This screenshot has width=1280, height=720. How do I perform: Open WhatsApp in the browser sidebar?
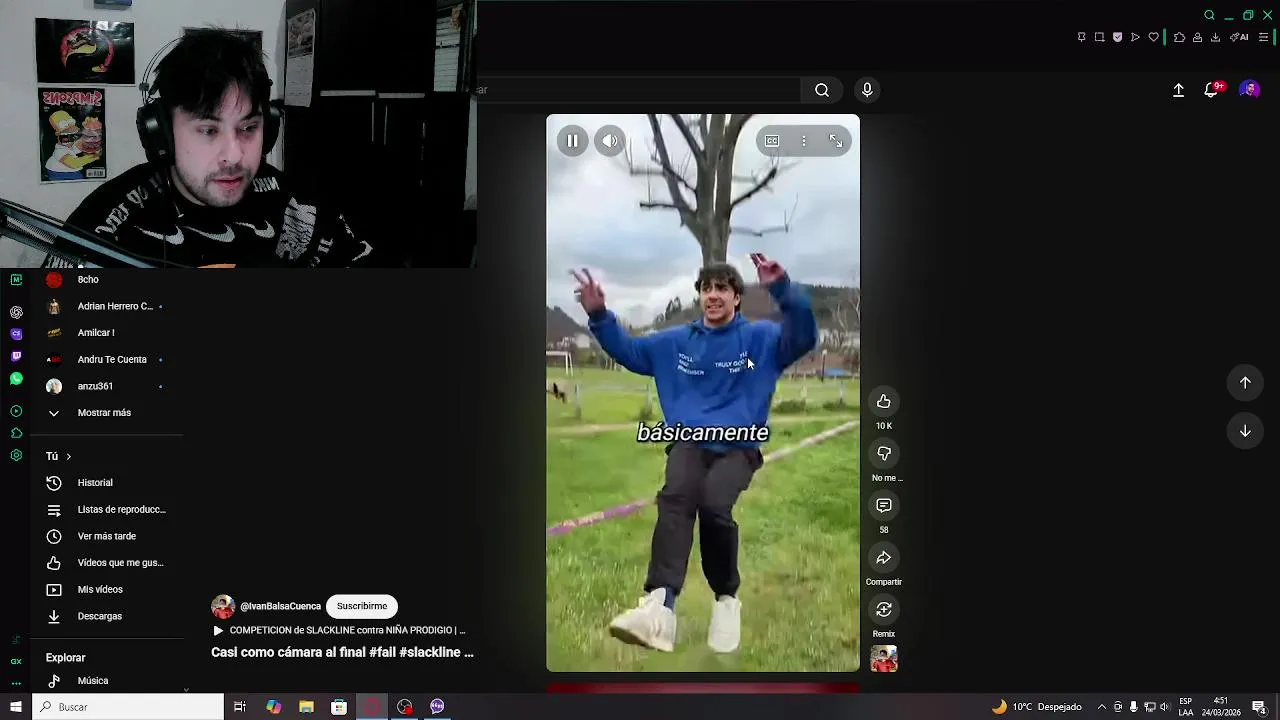click(x=16, y=379)
